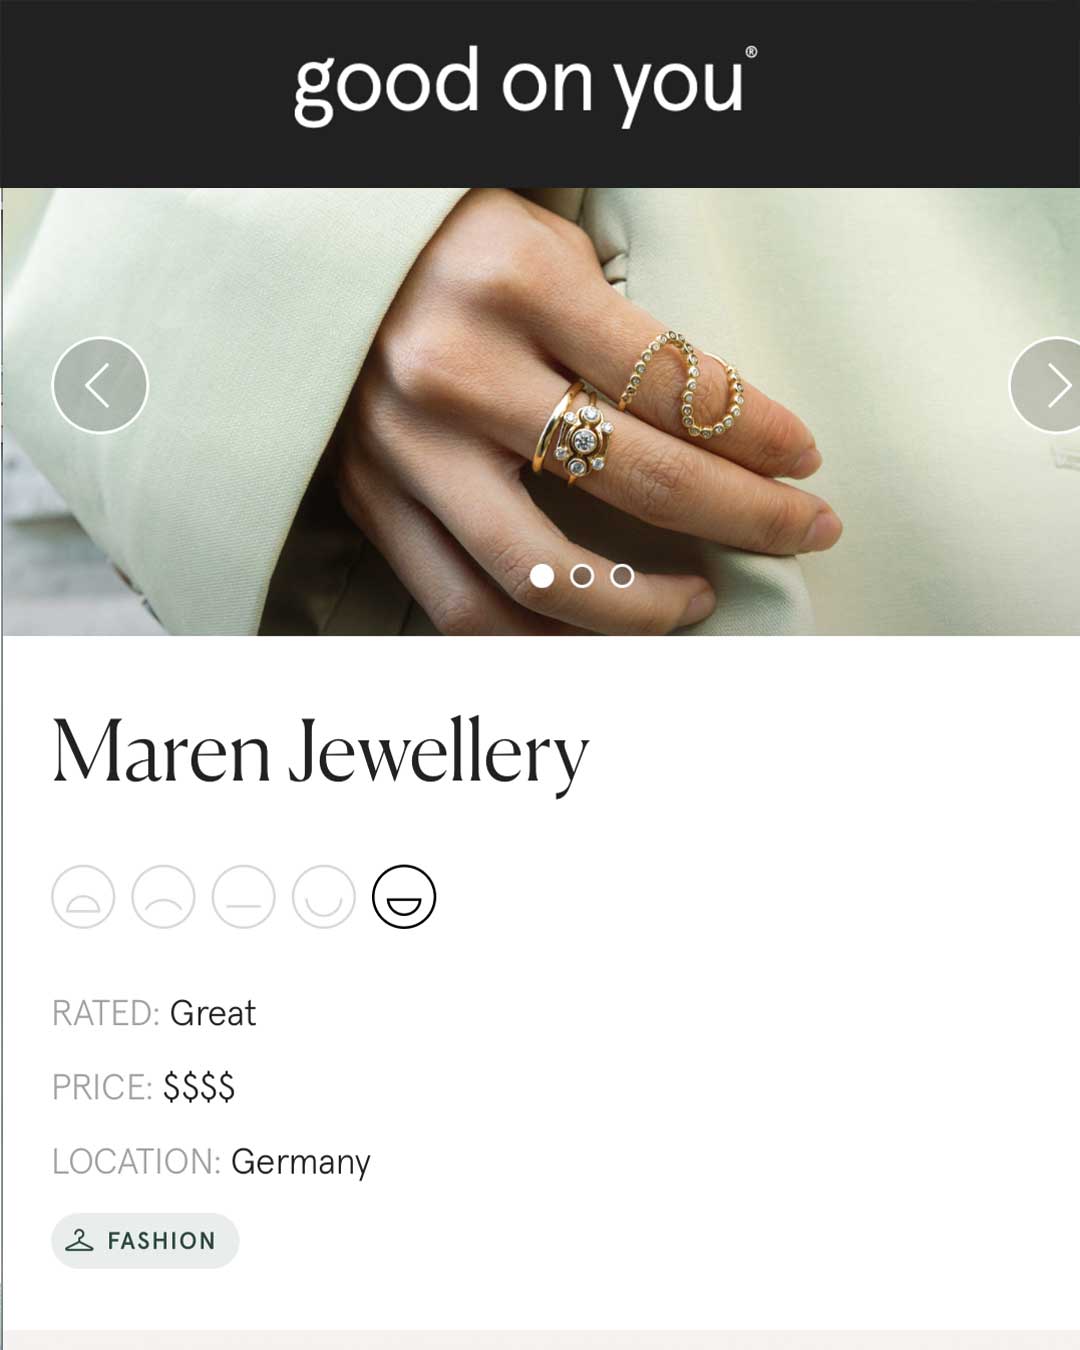Click the Rated Great label

click(154, 1013)
